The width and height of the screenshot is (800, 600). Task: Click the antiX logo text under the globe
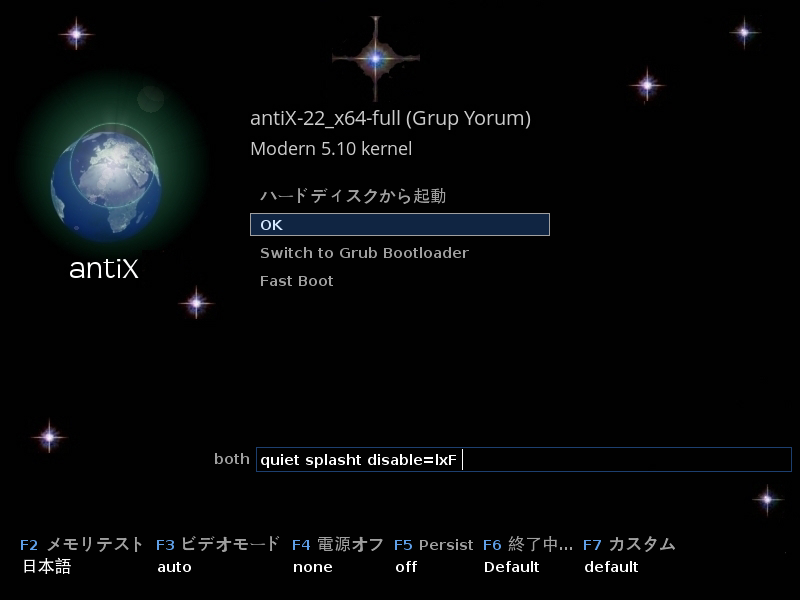pyautogui.click(x=104, y=268)
